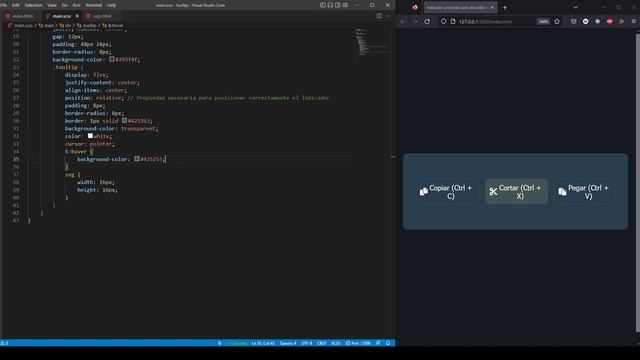This screenshot has width=640, height=360.
Task: Go back in the browser
Action: pos(403,22)
